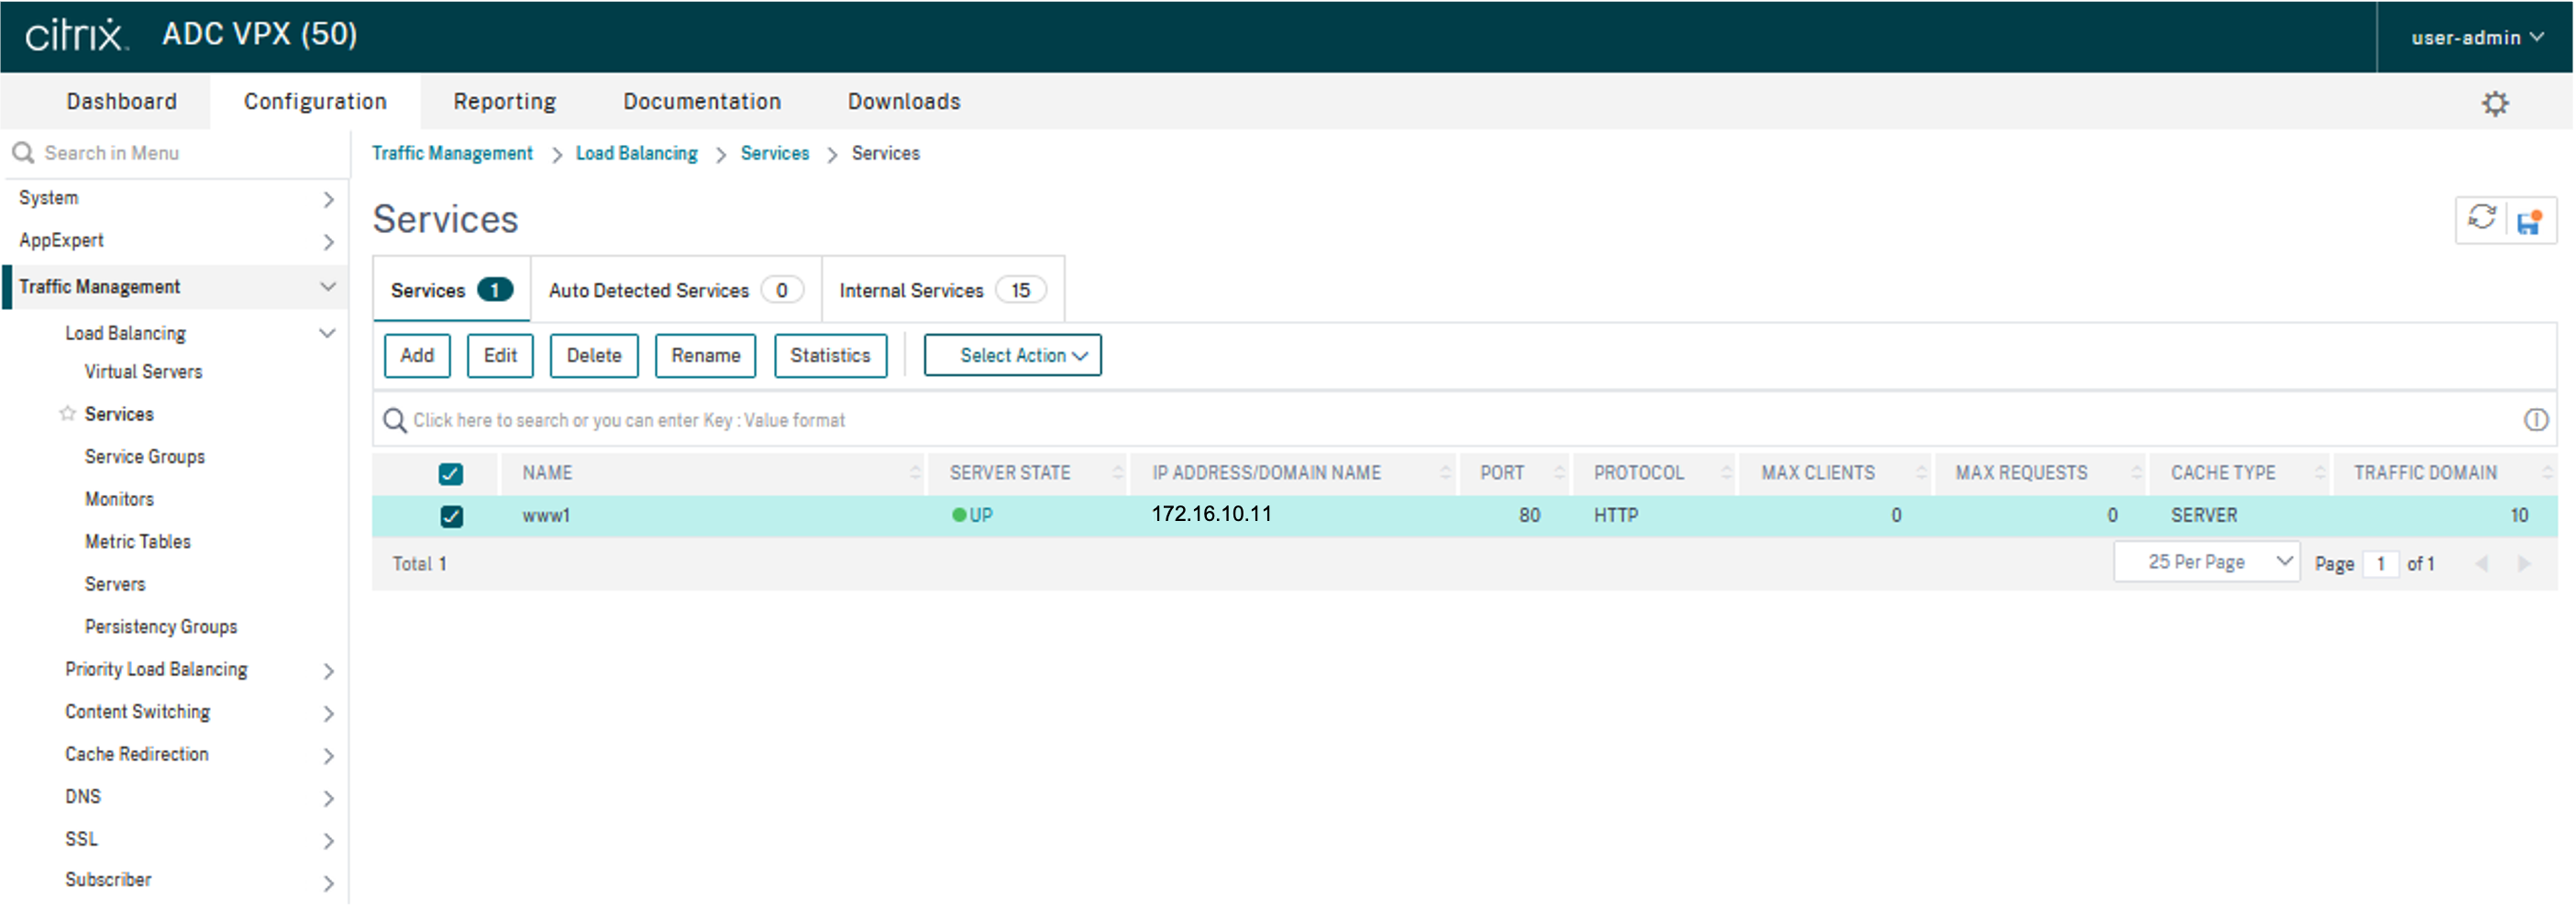2576x908 pixels.
Task: Open the Select Action dropdown
Action: (1012, 356)
